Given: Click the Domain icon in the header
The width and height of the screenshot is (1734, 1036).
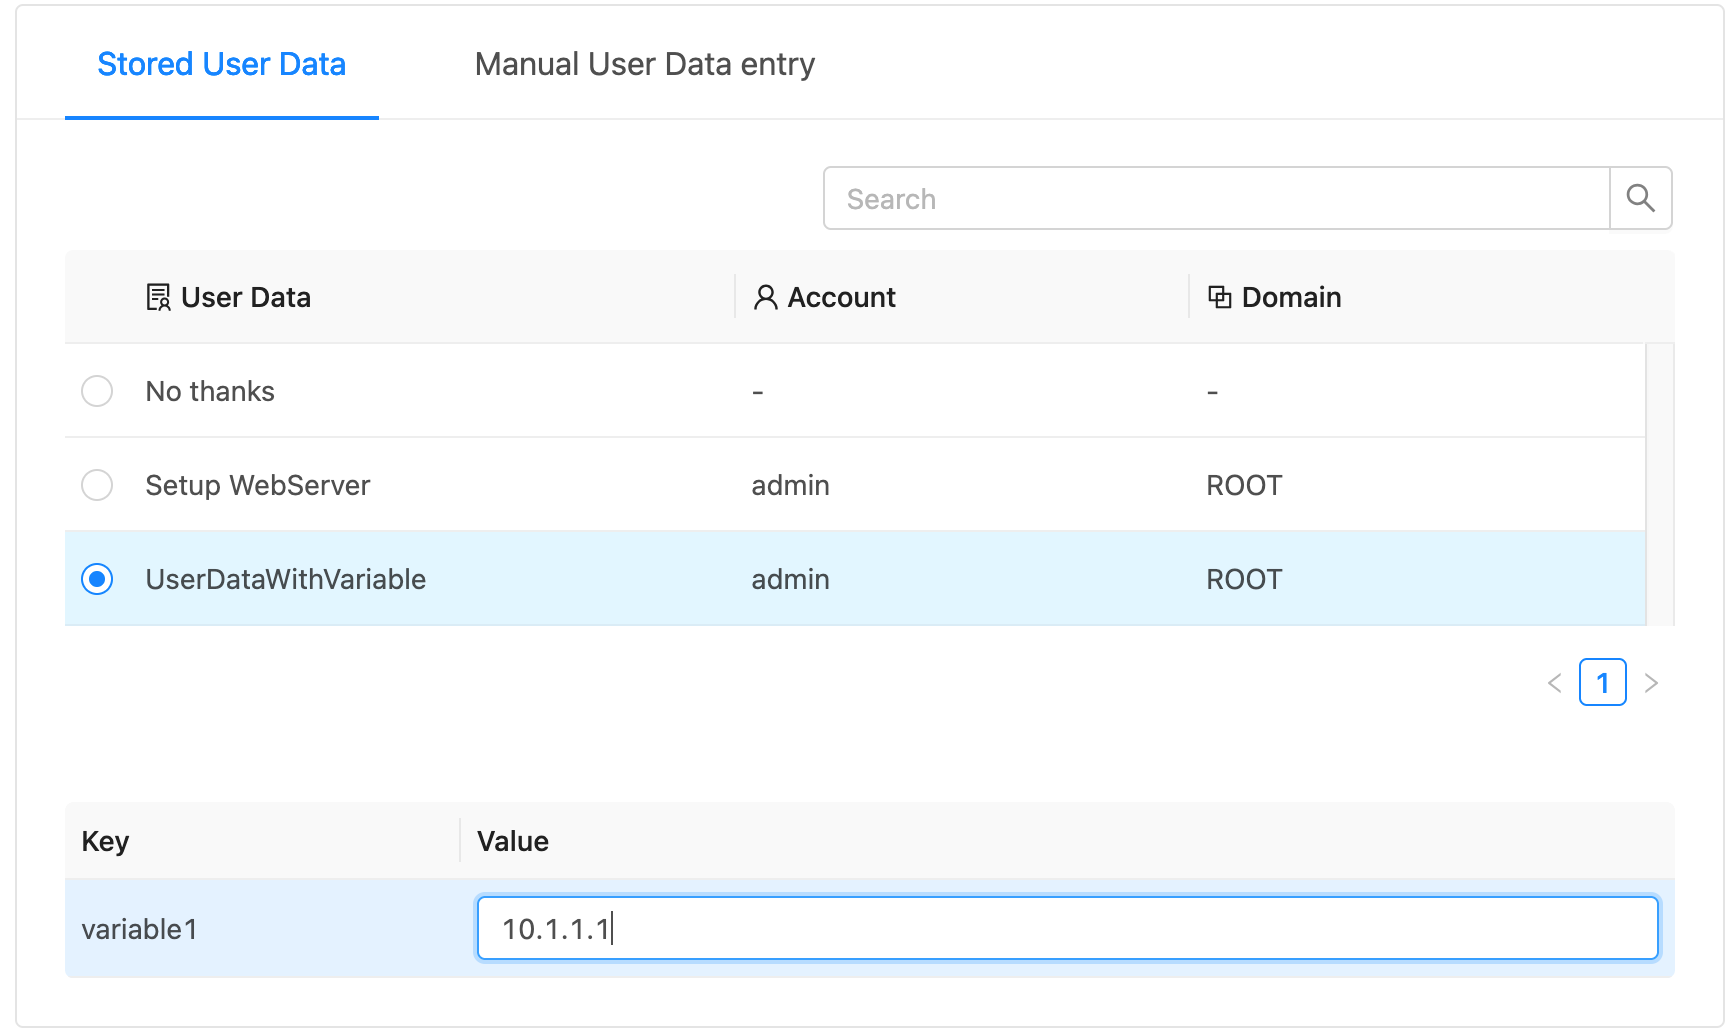Looking at the screenshot, I should [1219, 296].
